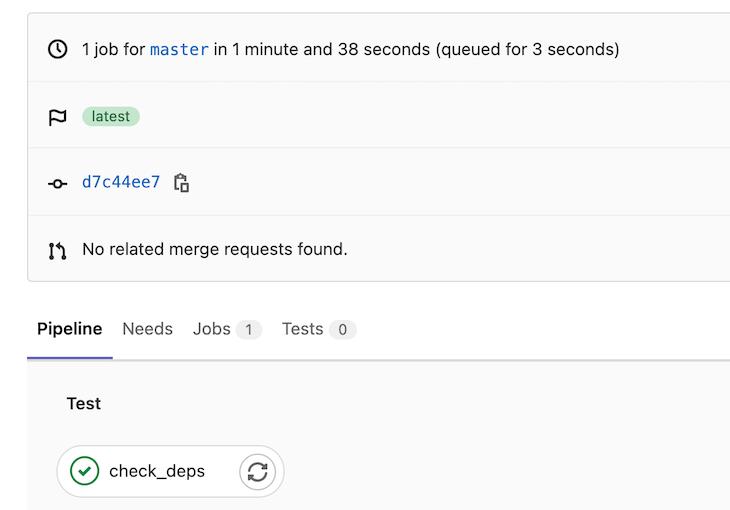The image size is (730, 510).
Task: Copy commit SHA with clipboard icon
Action: pos(181,183)
